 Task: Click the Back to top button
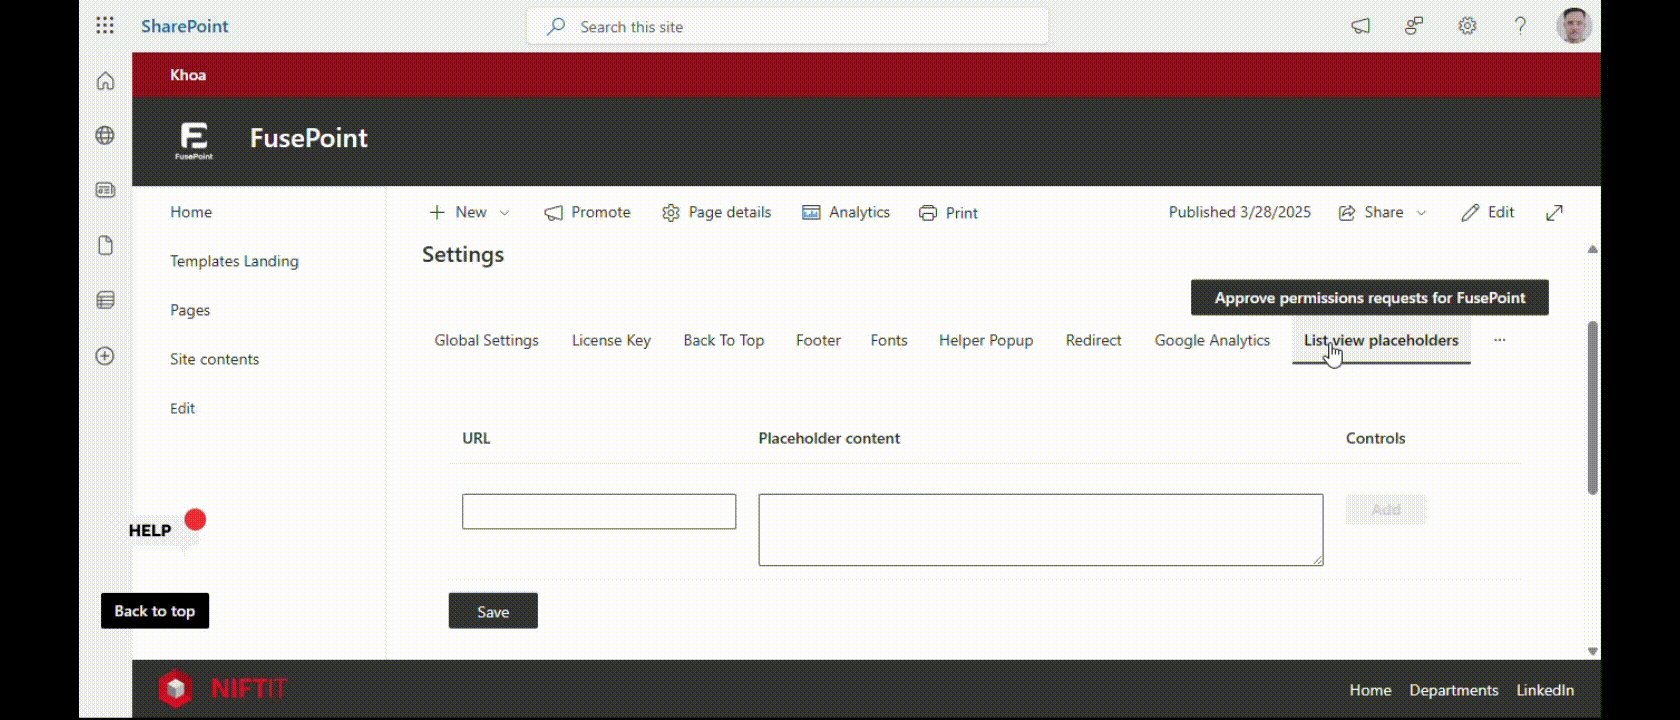(155, 611)
